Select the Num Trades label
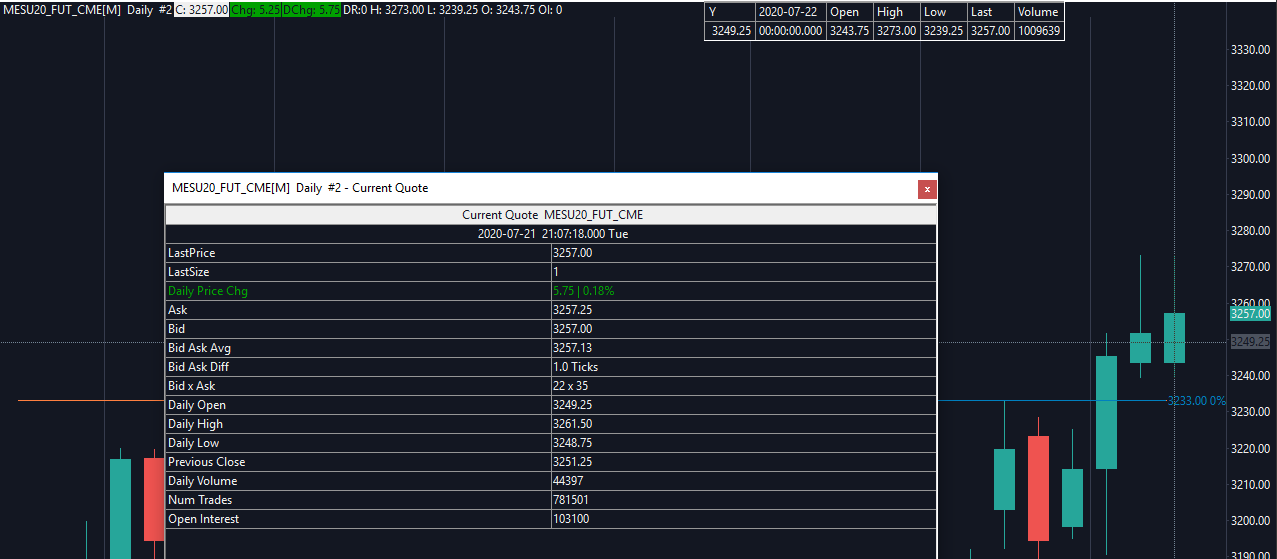The image size is (1277, 559). (358, 500)
